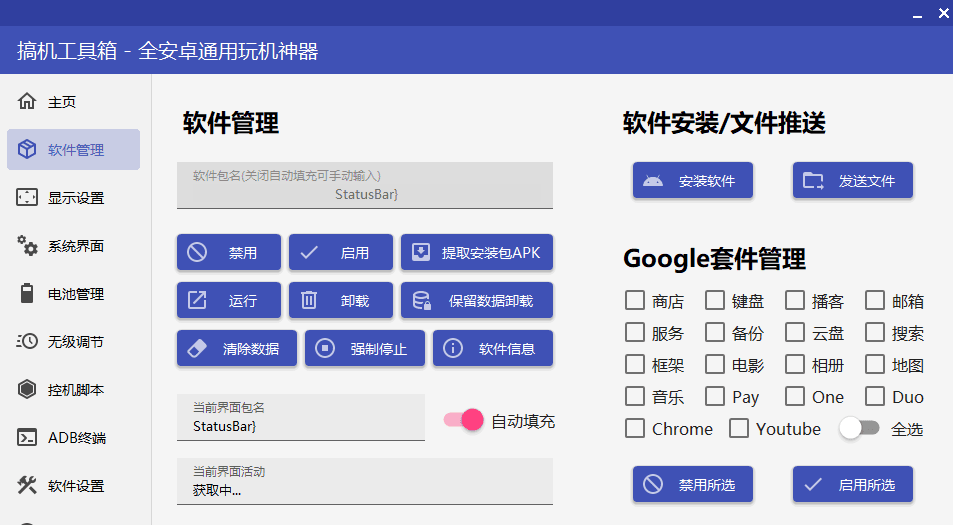
Task: Tick the Youtube checkbox
Action: point(739,428)
